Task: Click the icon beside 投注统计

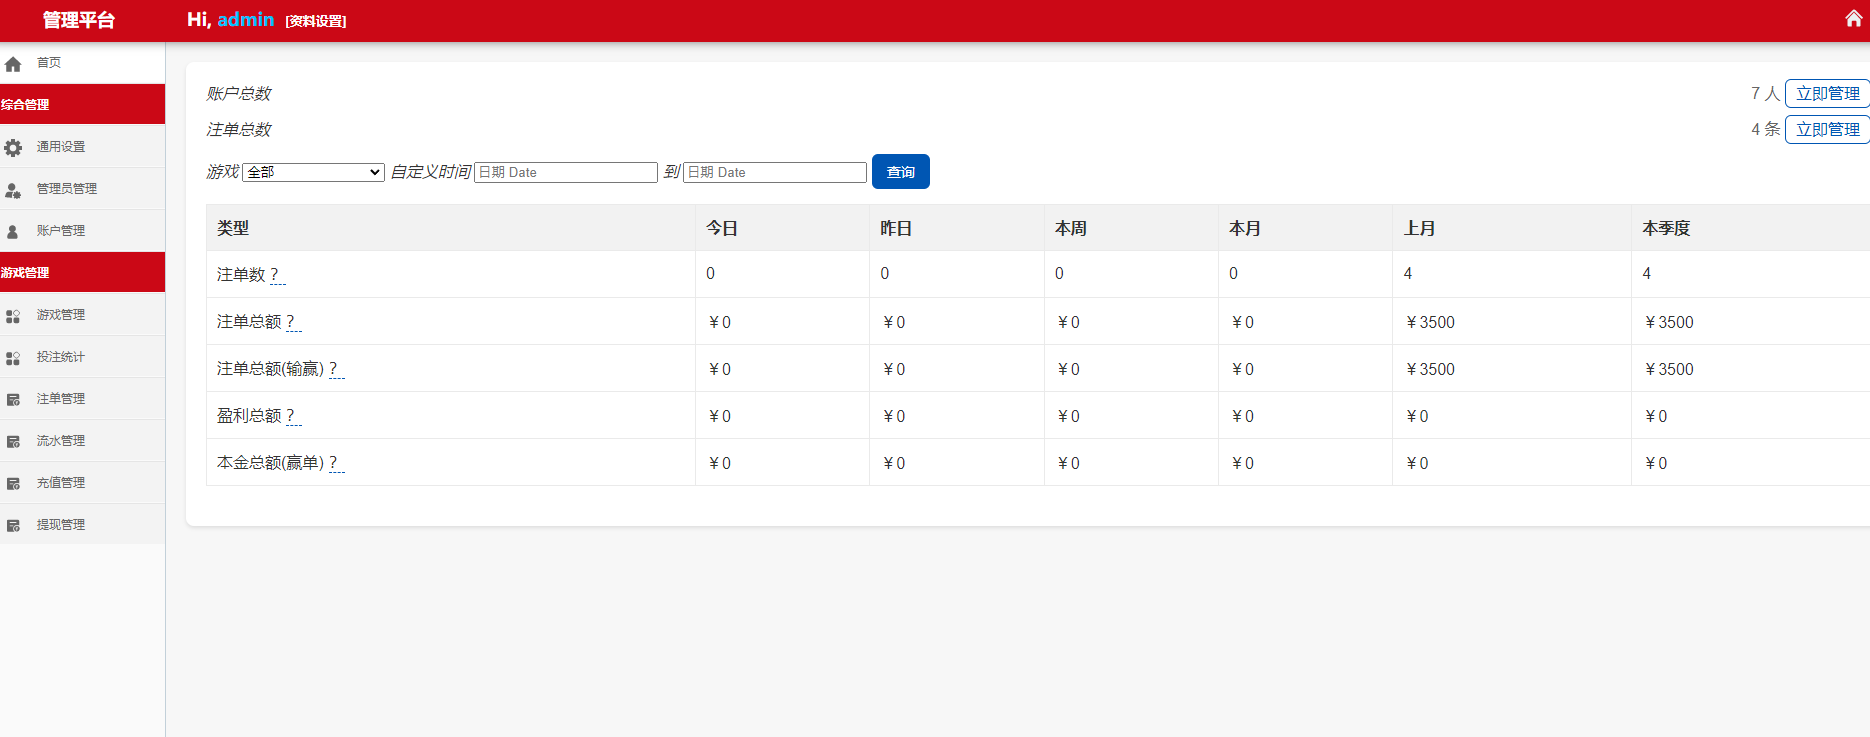Action: (x=13, y=358)
